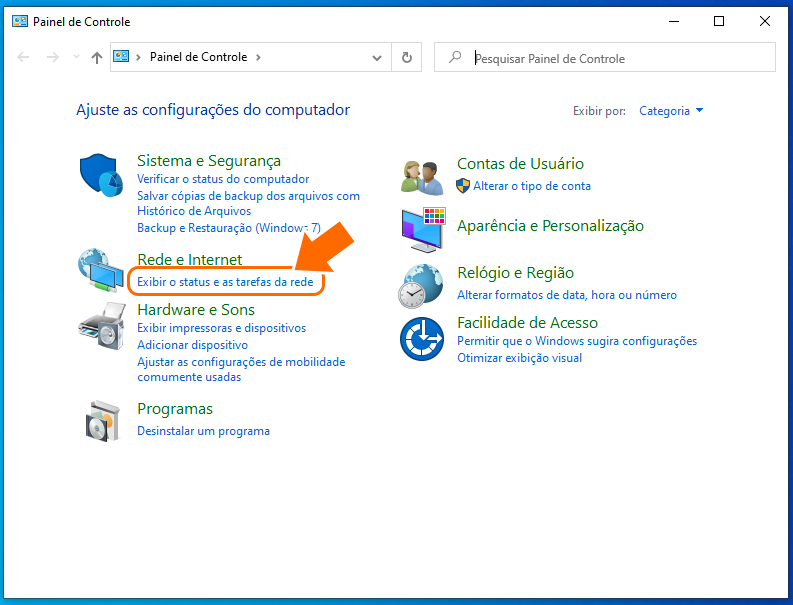Open Exibir o status e as tarefas da rede

pyautogui.click(x=225, y=282)
